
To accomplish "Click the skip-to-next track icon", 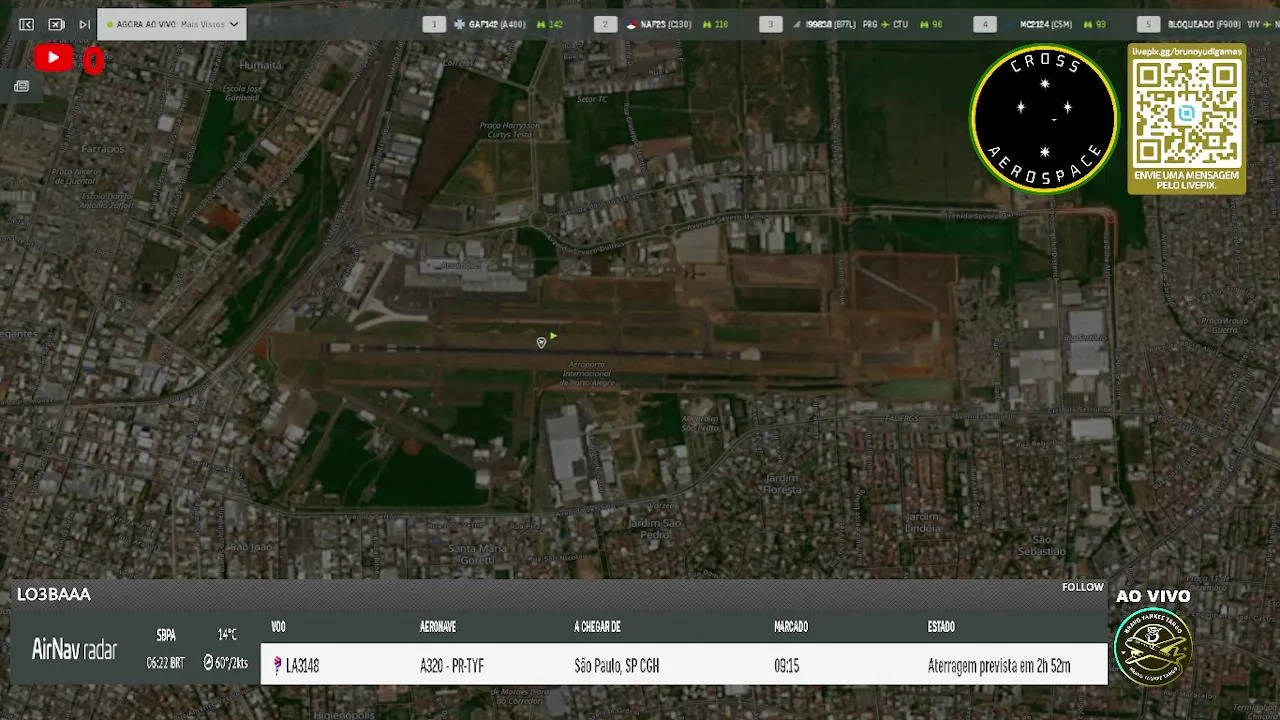I will click(84, 24).
